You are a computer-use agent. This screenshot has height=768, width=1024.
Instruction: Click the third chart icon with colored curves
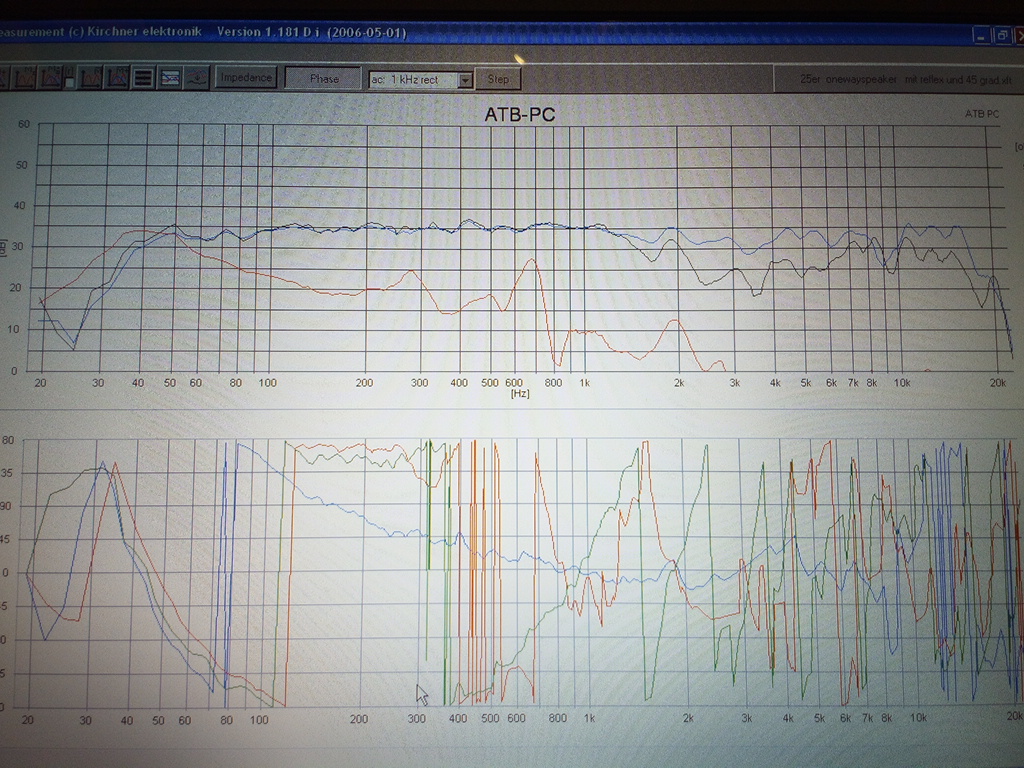coord(50,78)
